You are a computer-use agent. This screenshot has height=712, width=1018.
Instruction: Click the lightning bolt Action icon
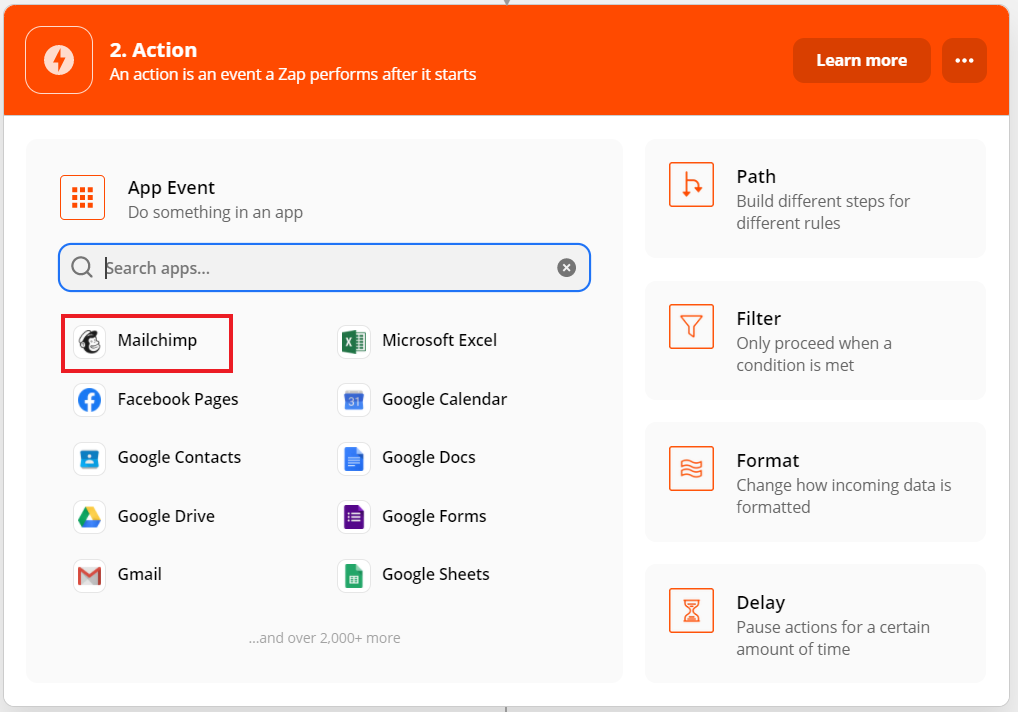(x=59, y=60)
